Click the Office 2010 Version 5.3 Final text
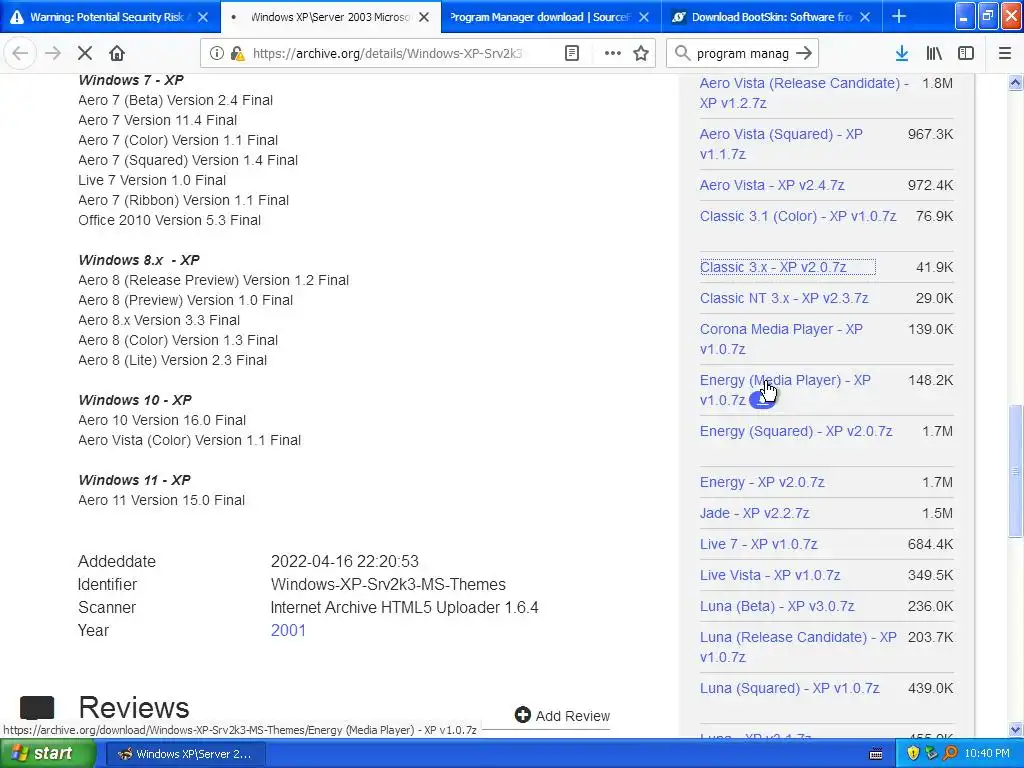This screenshot has width=1024, height=768. point(169,220)
